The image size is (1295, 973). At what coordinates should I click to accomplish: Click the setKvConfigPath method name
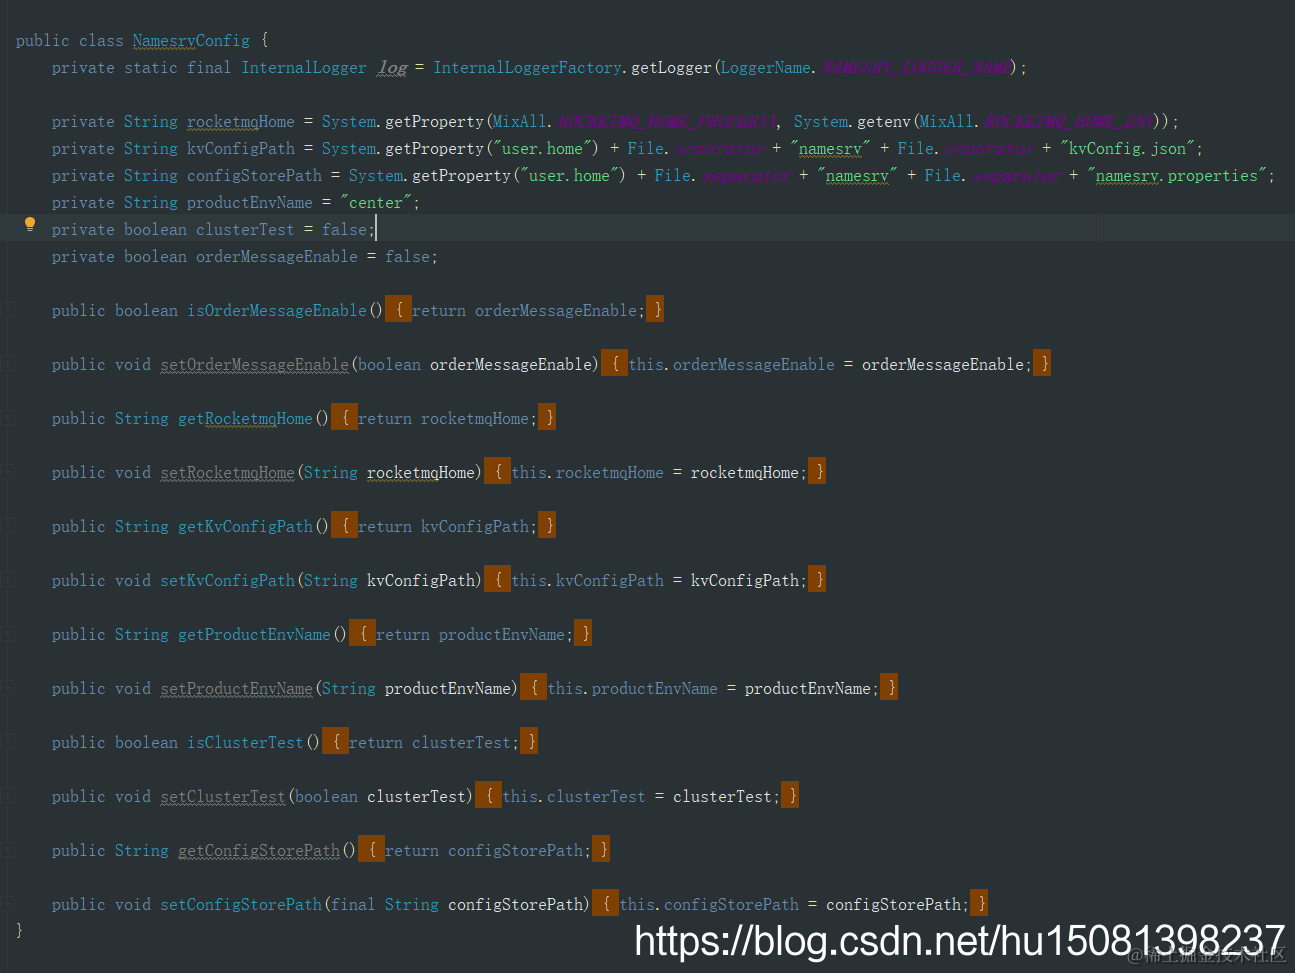(227, 580)
